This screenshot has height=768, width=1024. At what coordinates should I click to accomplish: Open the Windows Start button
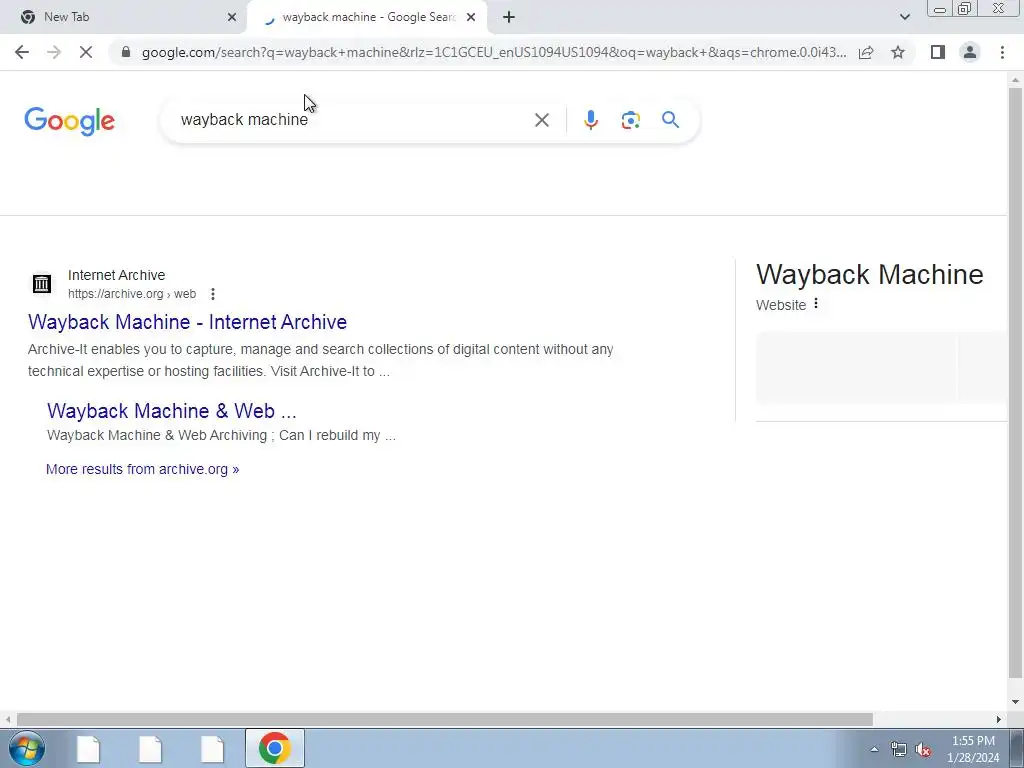click(x=27, y=748)
